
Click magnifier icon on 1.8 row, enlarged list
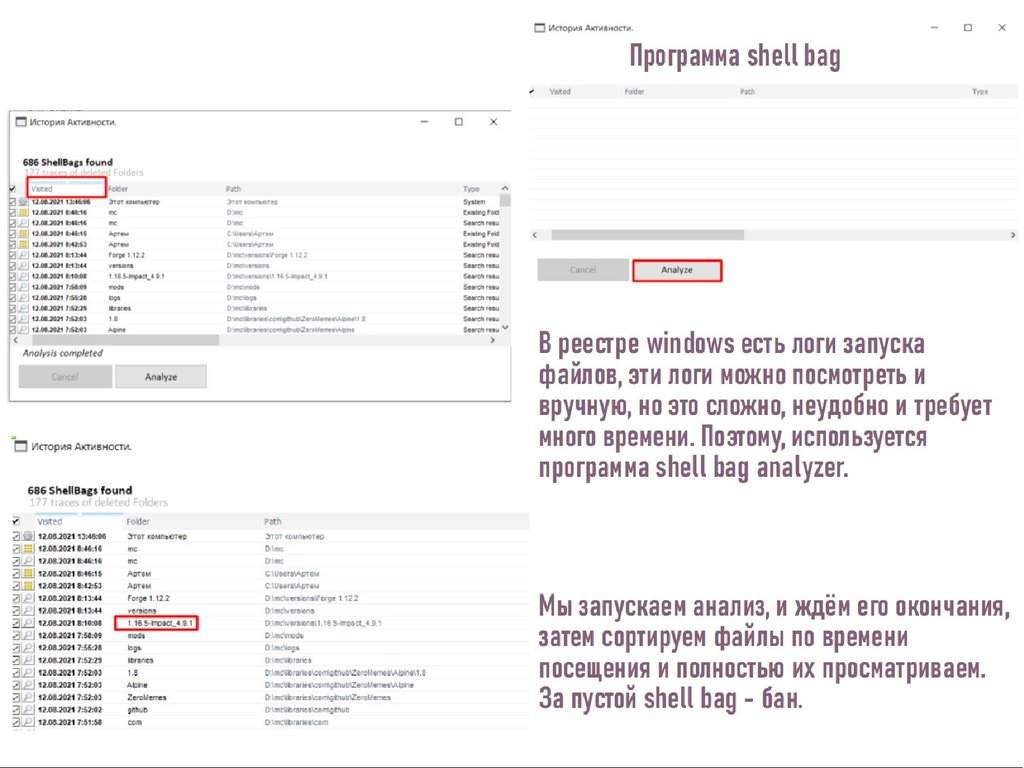point(28,673)
